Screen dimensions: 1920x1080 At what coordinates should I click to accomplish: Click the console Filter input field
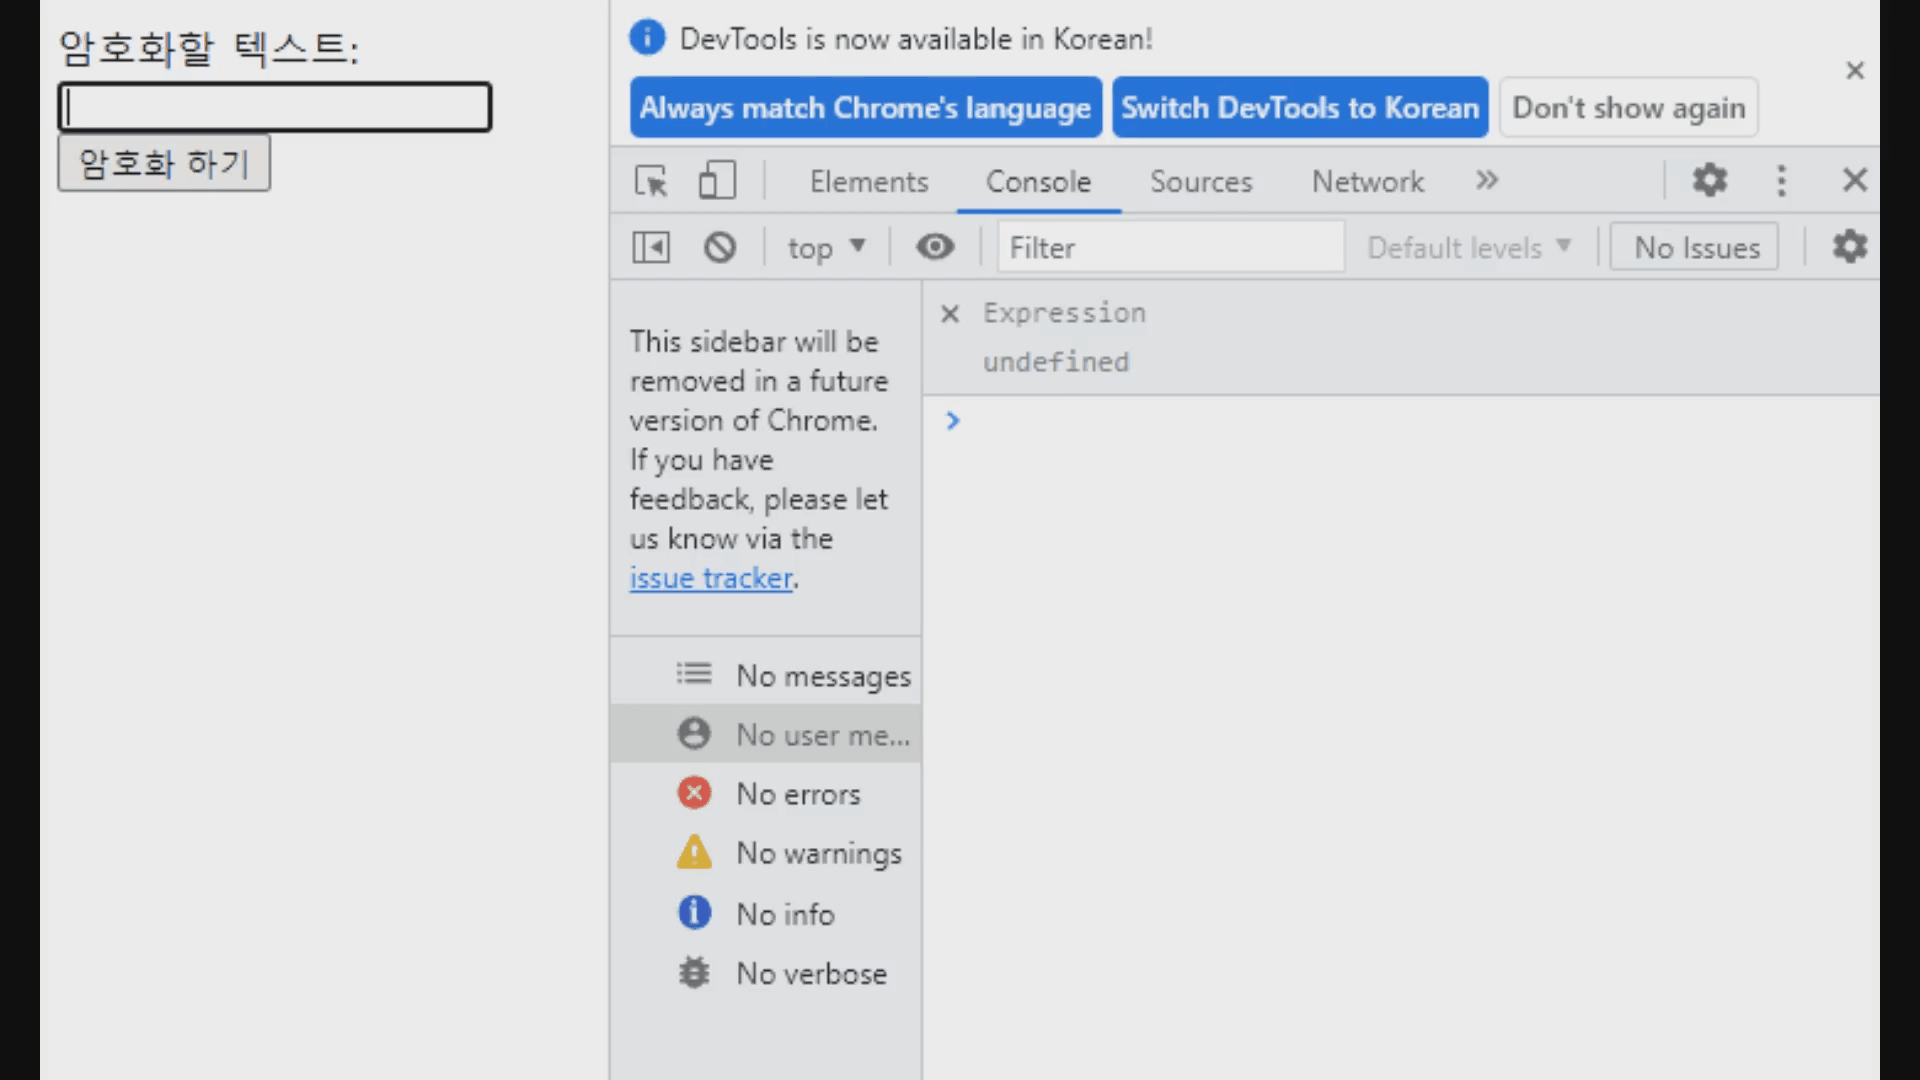(1170, 247)
